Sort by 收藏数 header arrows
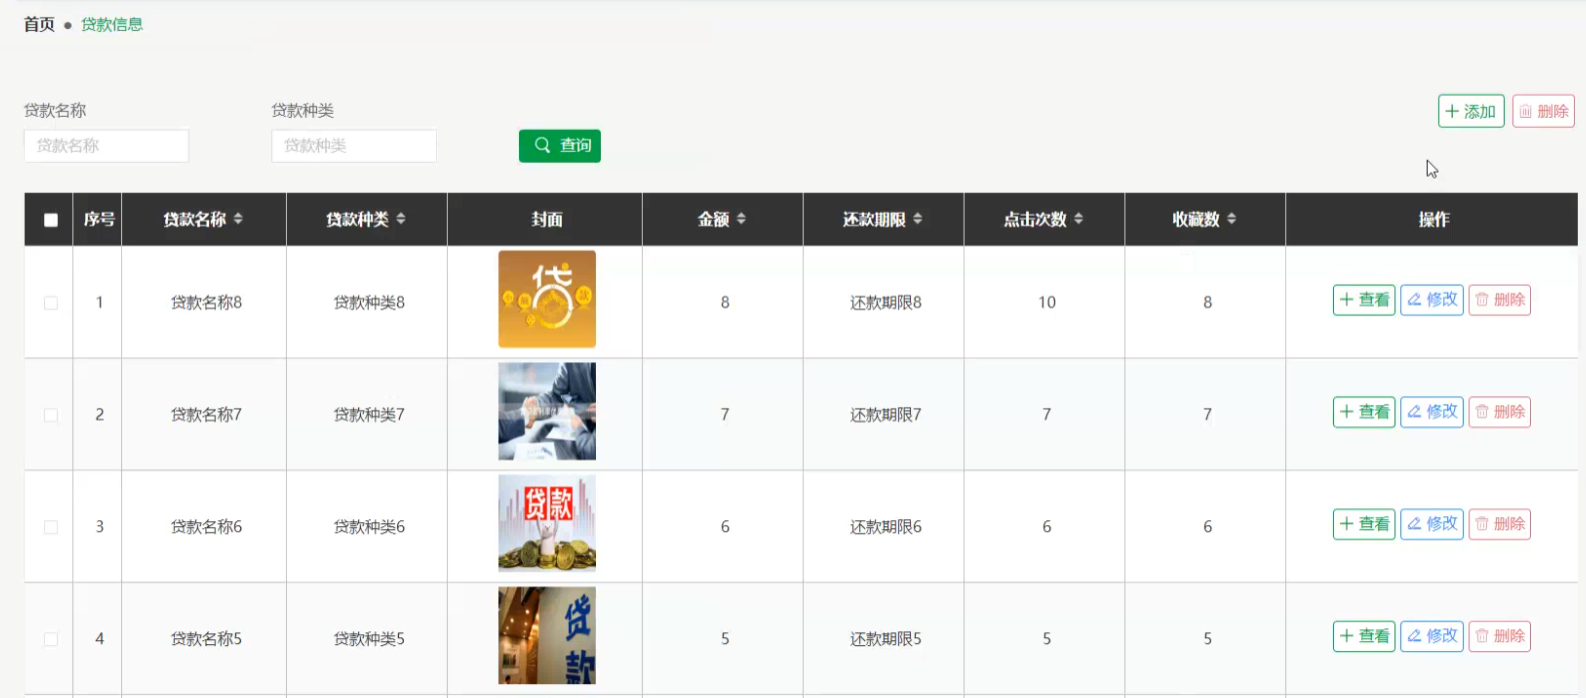 point(1232,219)
